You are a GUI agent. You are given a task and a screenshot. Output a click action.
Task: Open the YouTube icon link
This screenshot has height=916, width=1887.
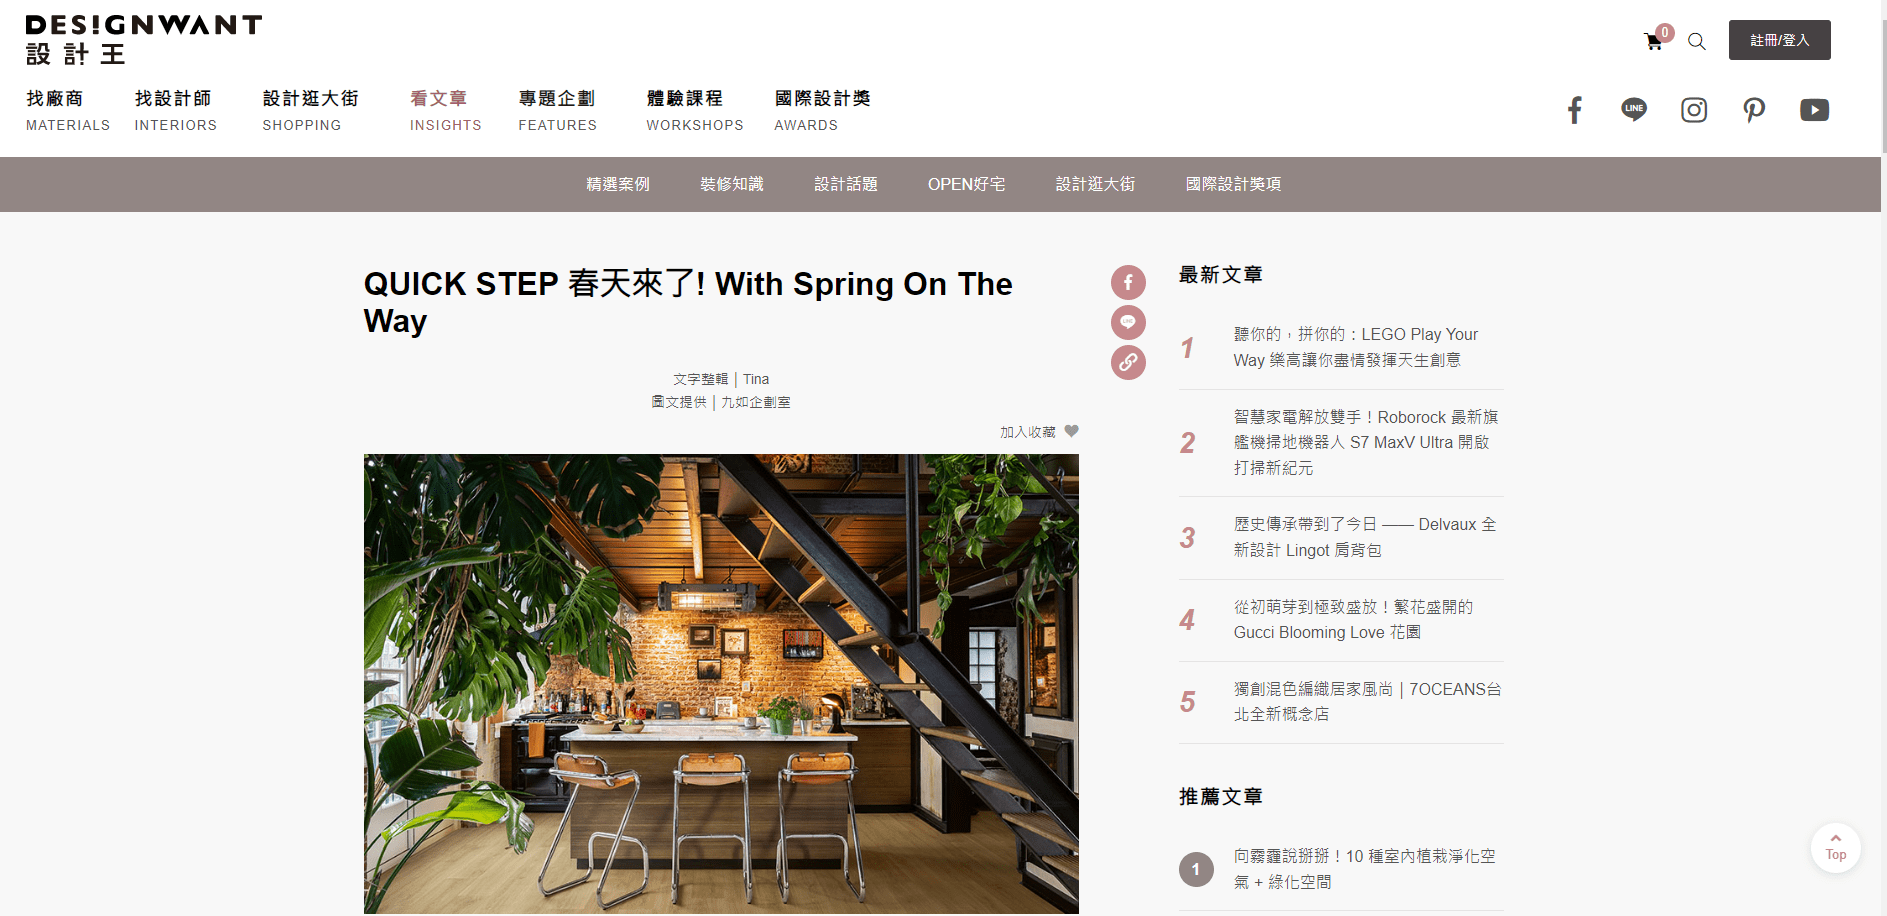tap(1814, 110)
